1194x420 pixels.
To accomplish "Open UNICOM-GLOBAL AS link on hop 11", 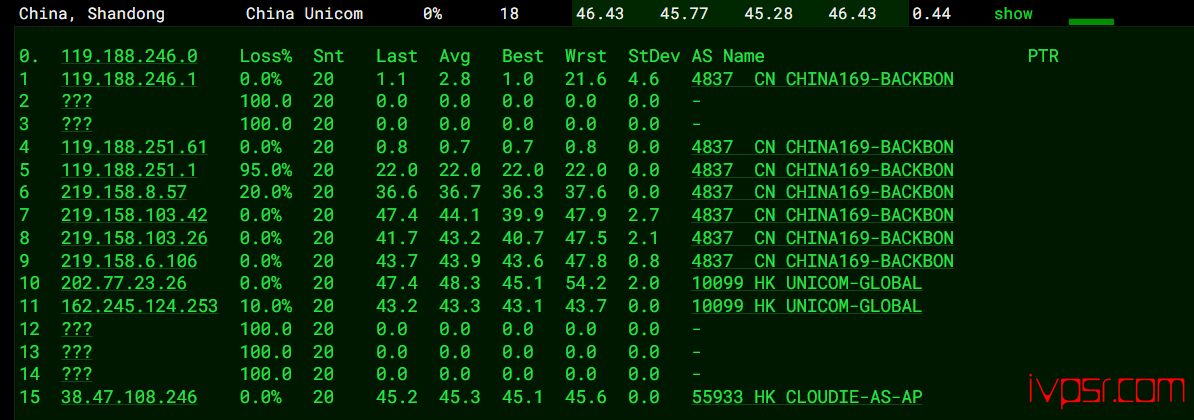I will click(x=806, y=306).
